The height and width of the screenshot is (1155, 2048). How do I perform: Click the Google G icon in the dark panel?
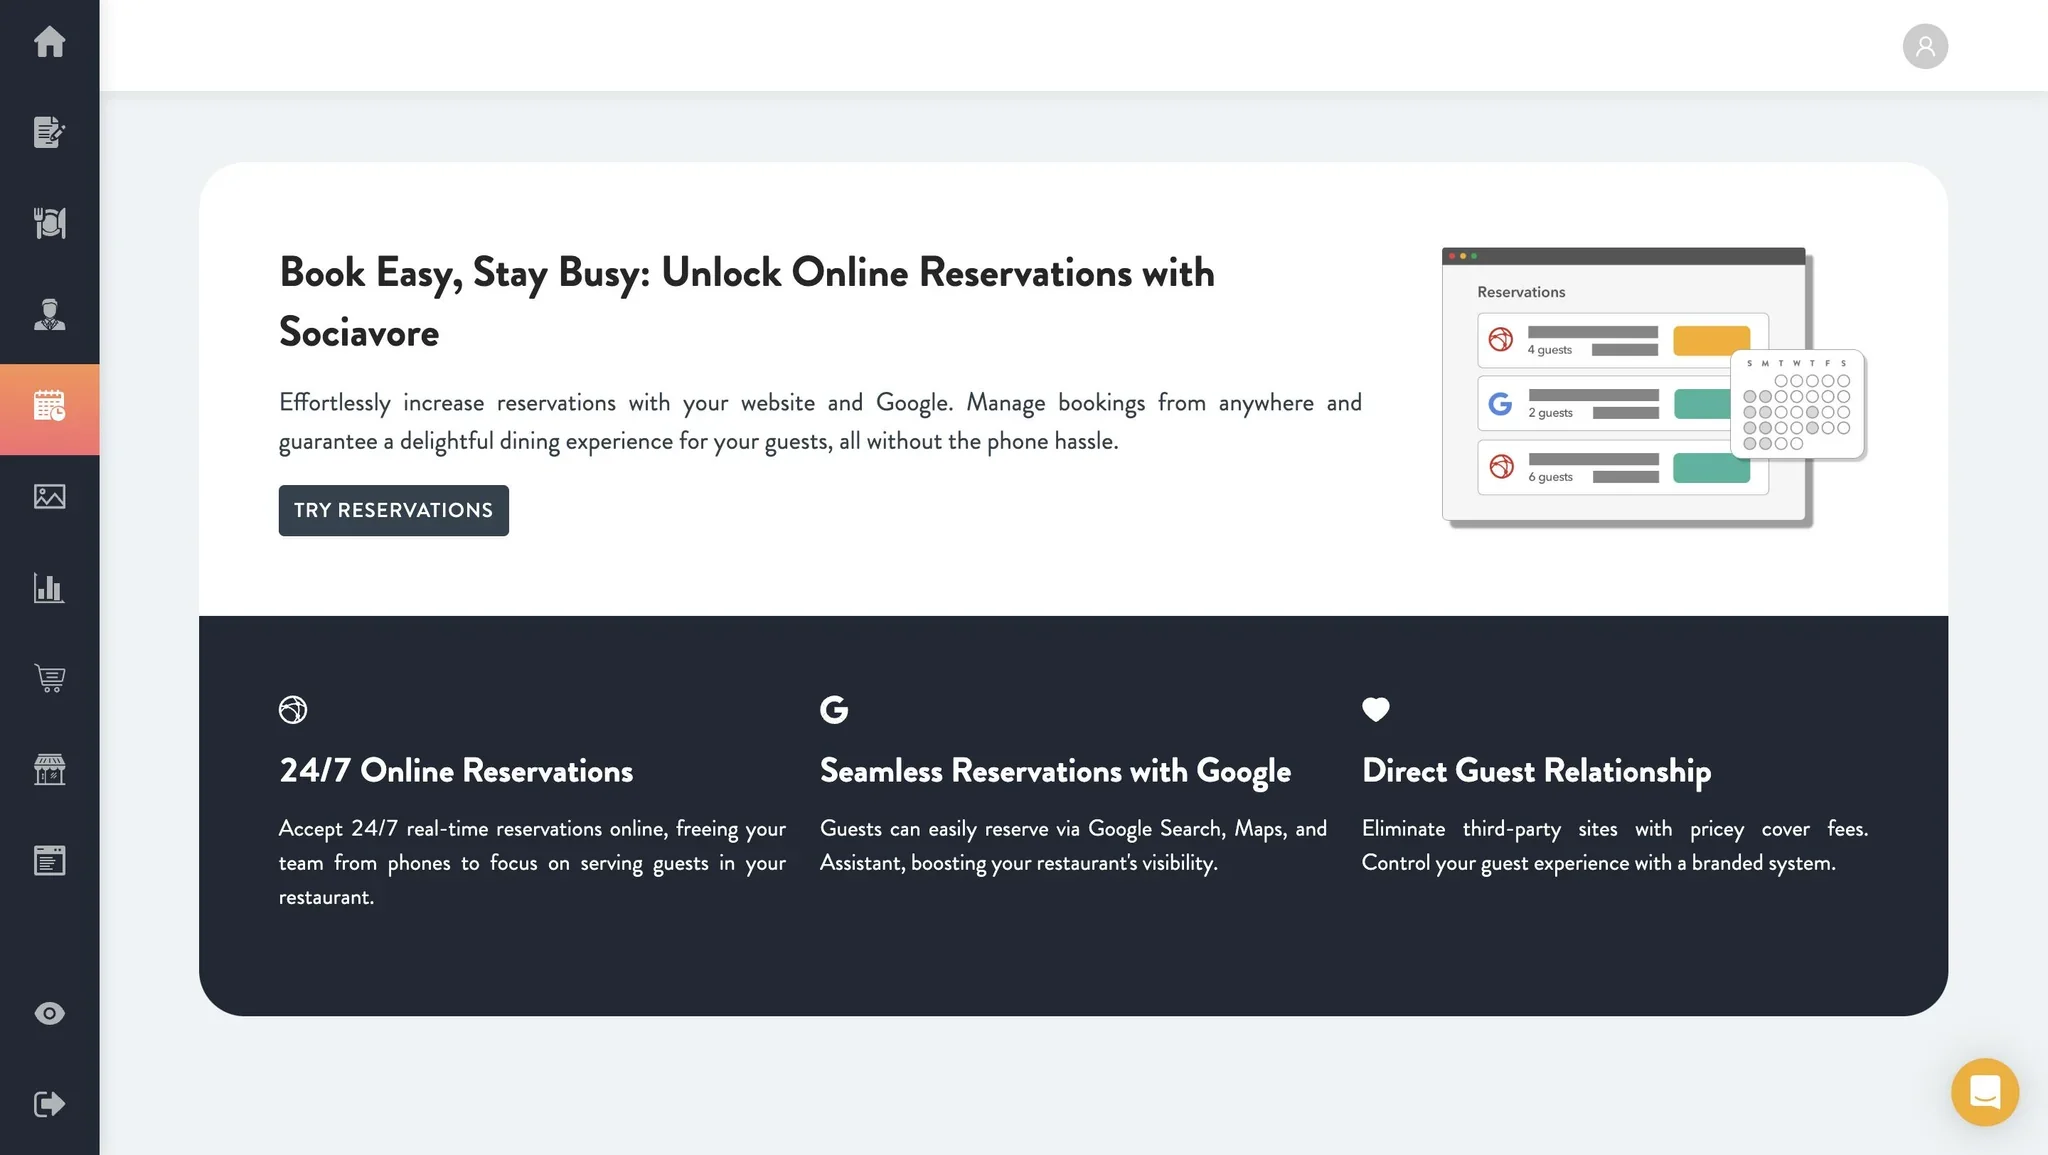coord(834,709)
